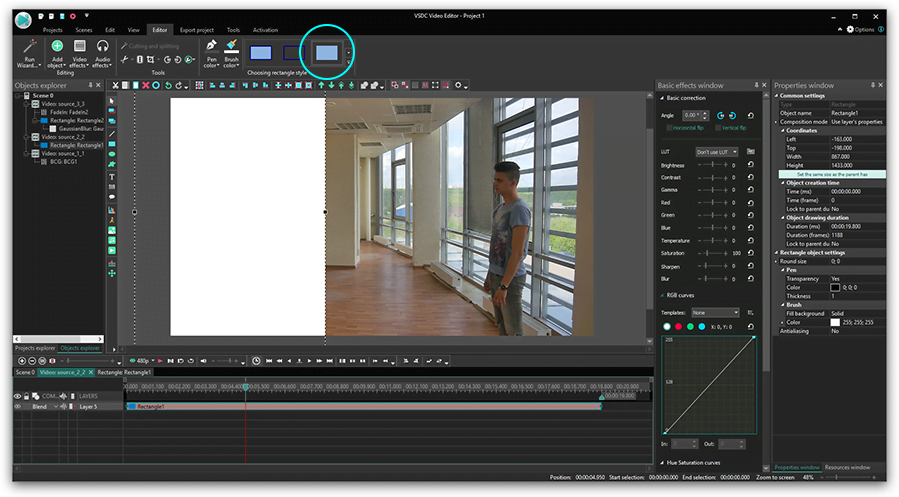Choose first filled rectangle style thumbnail

pos(261,53)
